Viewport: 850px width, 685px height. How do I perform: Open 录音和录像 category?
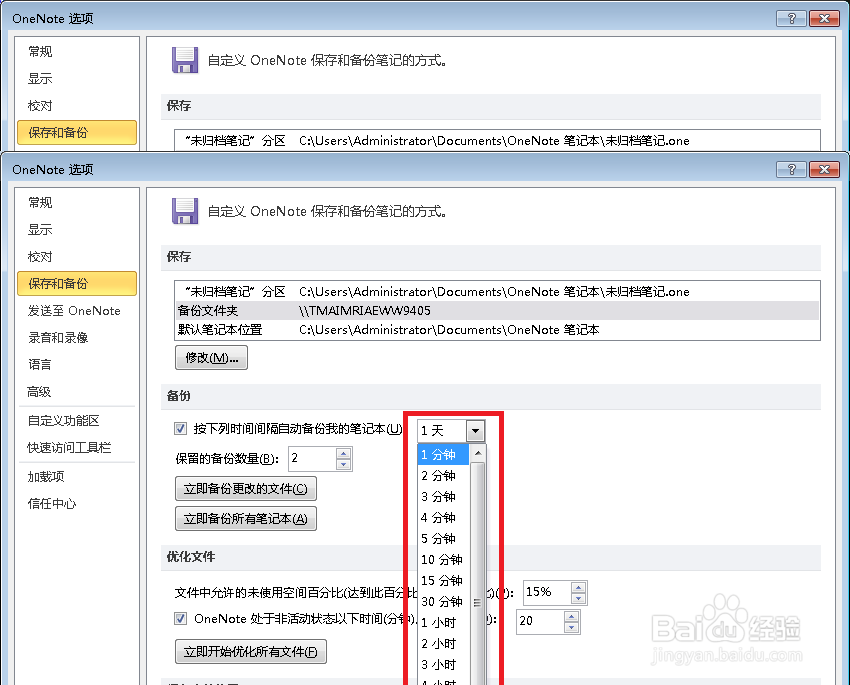click(x=76, y=338)
